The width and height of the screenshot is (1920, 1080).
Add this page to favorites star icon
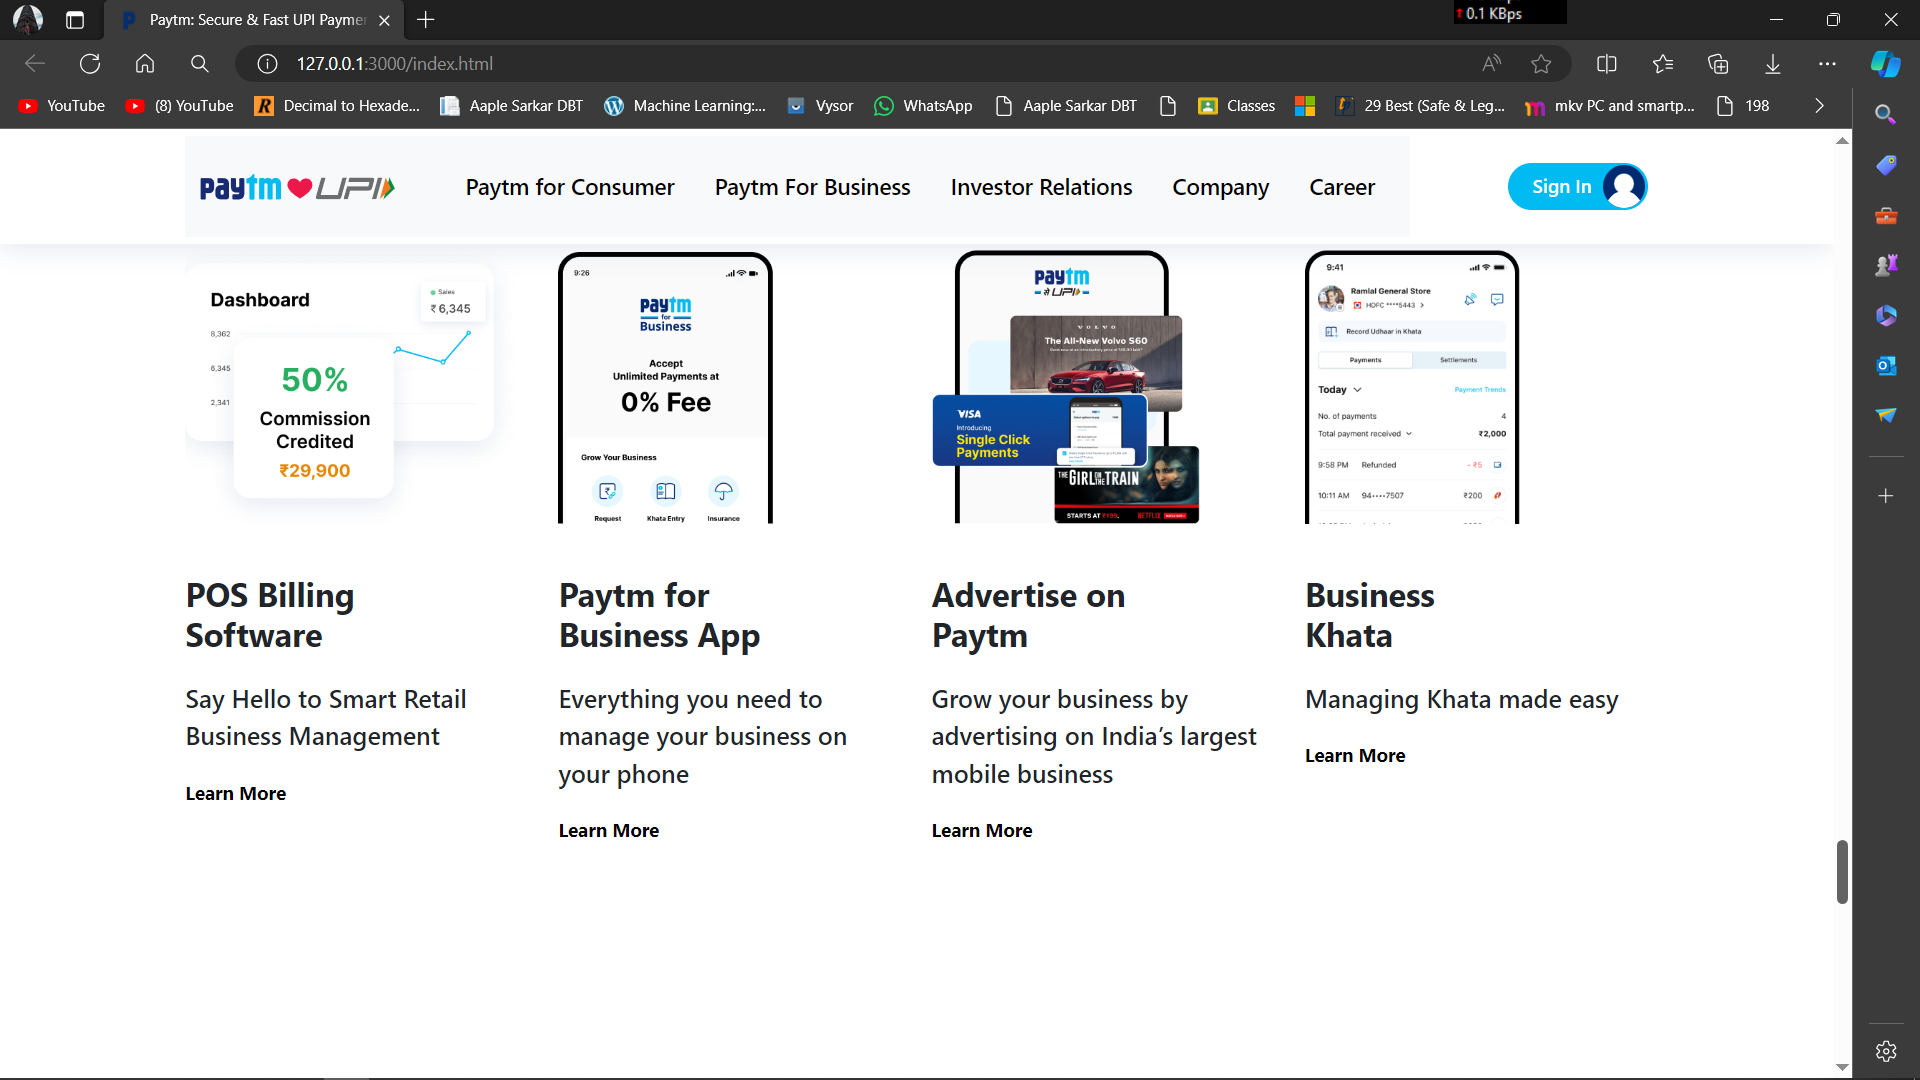[x=1541, y=64]
